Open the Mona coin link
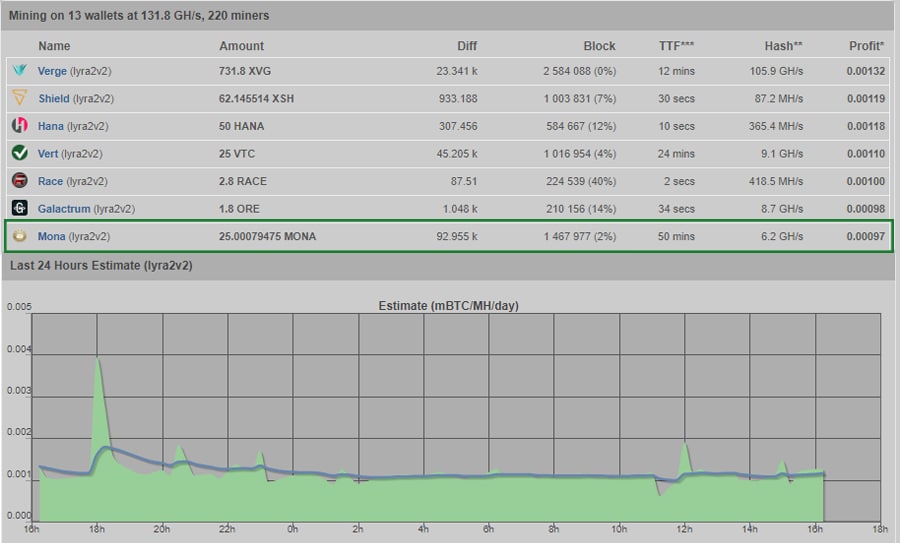The width and height of the screenshot is (900, 543). point(52,236)
